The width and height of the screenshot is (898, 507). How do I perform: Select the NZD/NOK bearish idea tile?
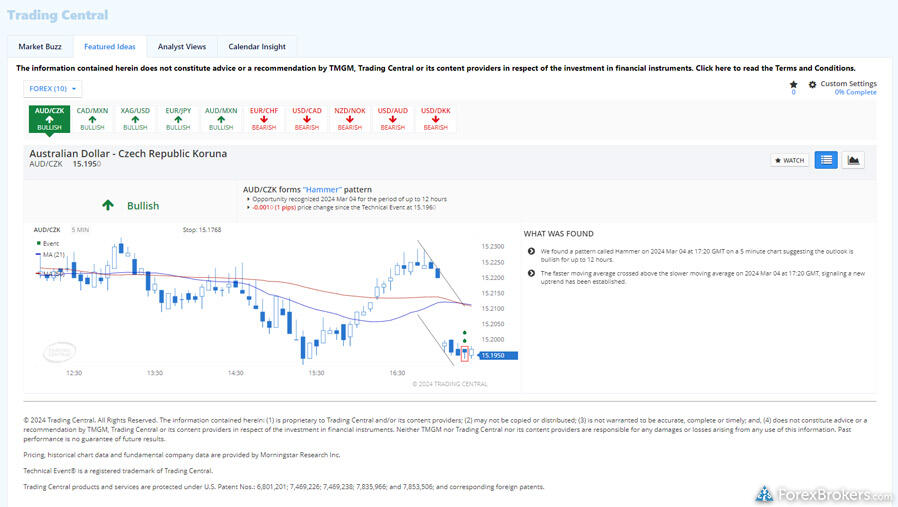(350, 119)
